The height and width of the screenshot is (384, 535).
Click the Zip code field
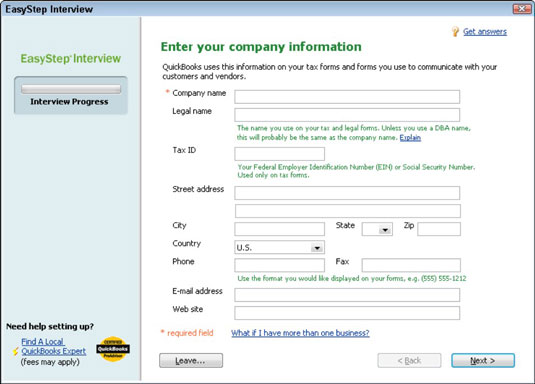[439, 229]
